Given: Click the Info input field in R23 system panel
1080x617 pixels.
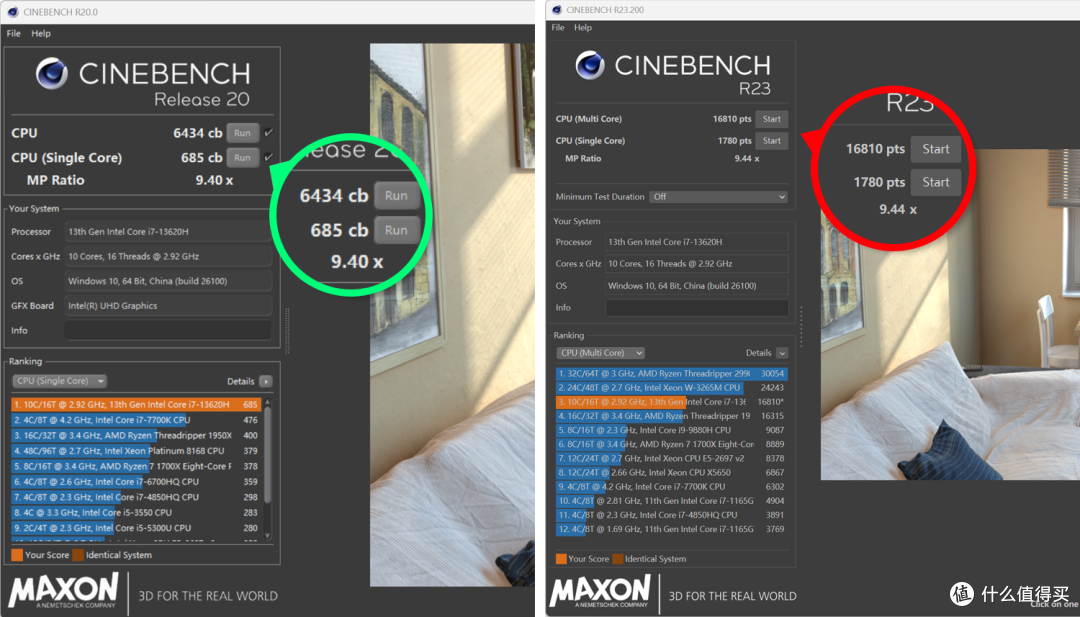Looking at the screenshot, I should [x=697, y=308].
